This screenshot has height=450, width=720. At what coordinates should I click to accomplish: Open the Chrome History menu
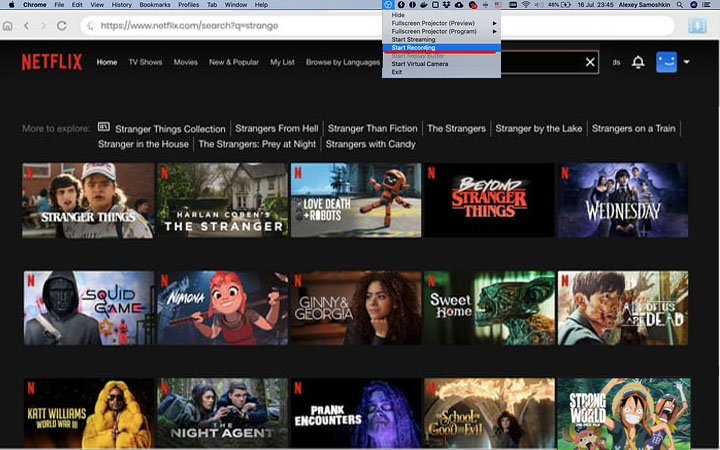[x=121, y=5]
